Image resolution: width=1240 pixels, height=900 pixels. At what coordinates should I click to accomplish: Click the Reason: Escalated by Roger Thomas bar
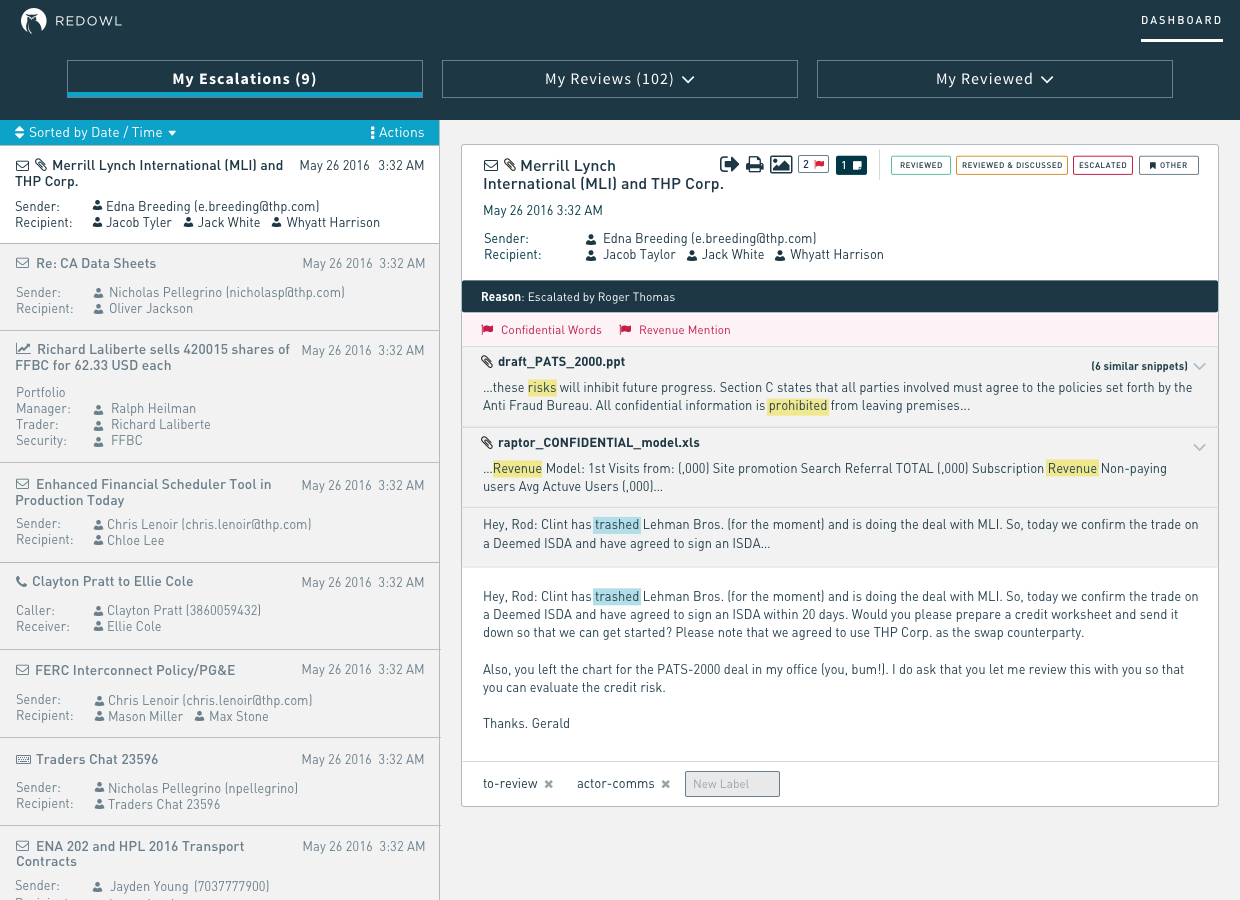[840, 297]
